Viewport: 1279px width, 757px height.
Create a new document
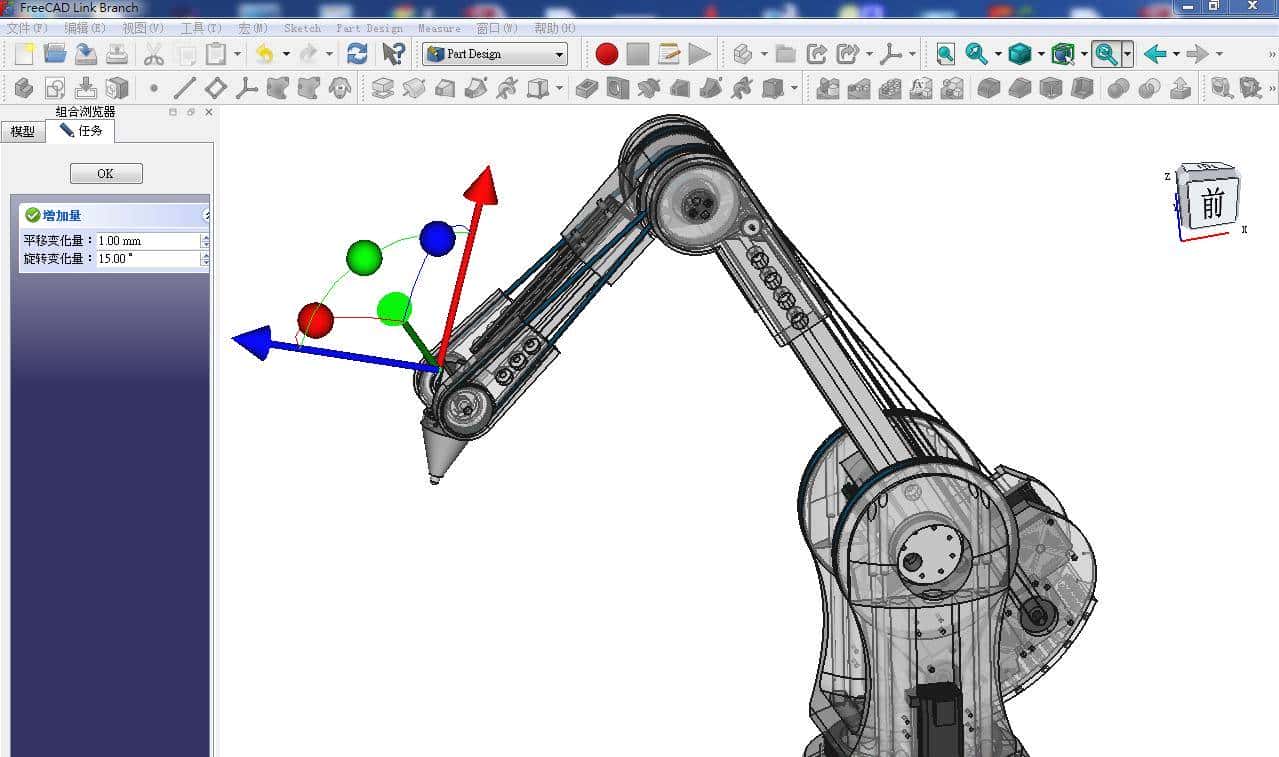pos(24,54)
